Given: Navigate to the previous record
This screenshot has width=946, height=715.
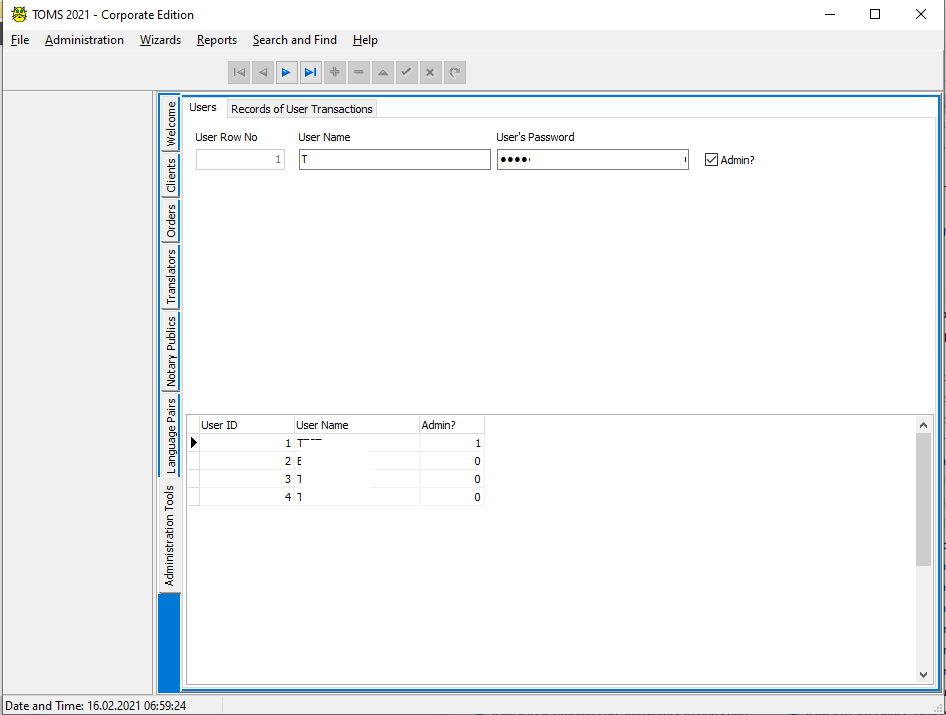Looking at the screenshot, I should coord(262,72).
